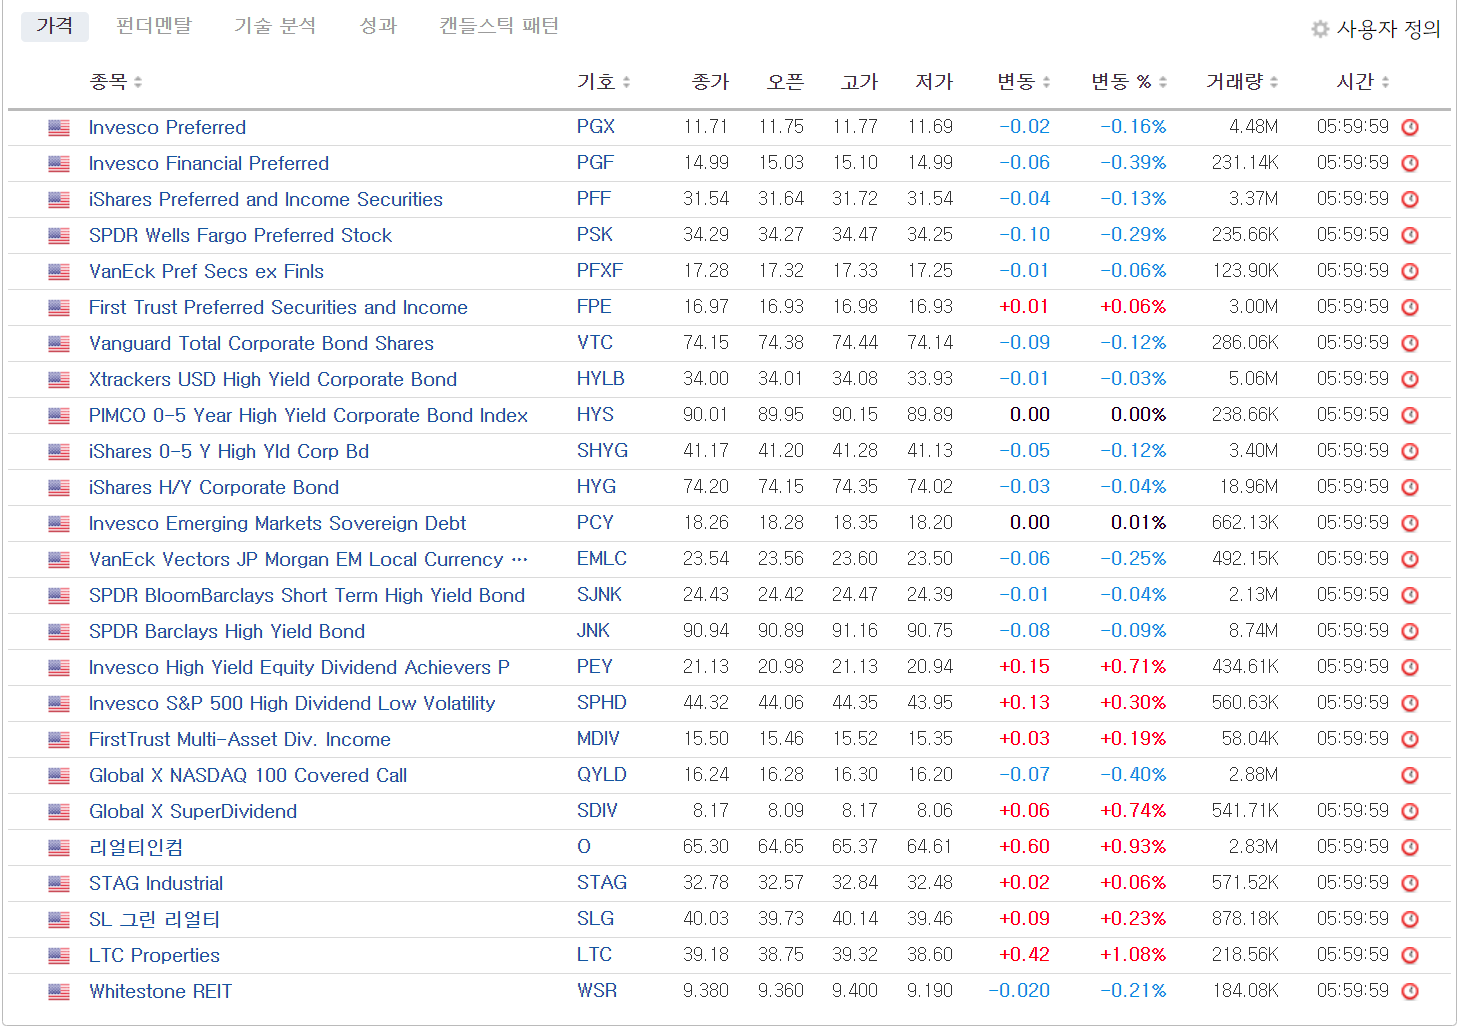Viewport: 1466px width, 1034px height.
Task: Click the US flag icon beside SPDR Barclays High Yield Bond
Action: [59, 632]
